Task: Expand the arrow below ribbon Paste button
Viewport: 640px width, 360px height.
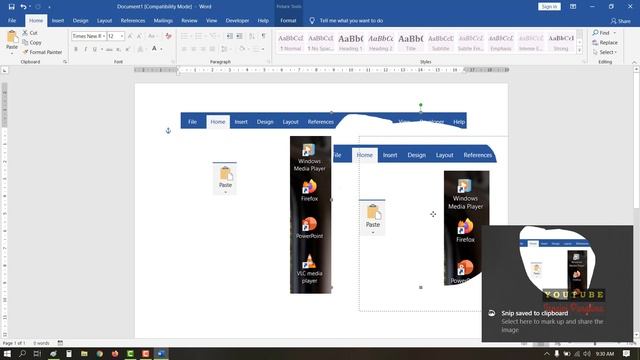Action: coord(12,53)
